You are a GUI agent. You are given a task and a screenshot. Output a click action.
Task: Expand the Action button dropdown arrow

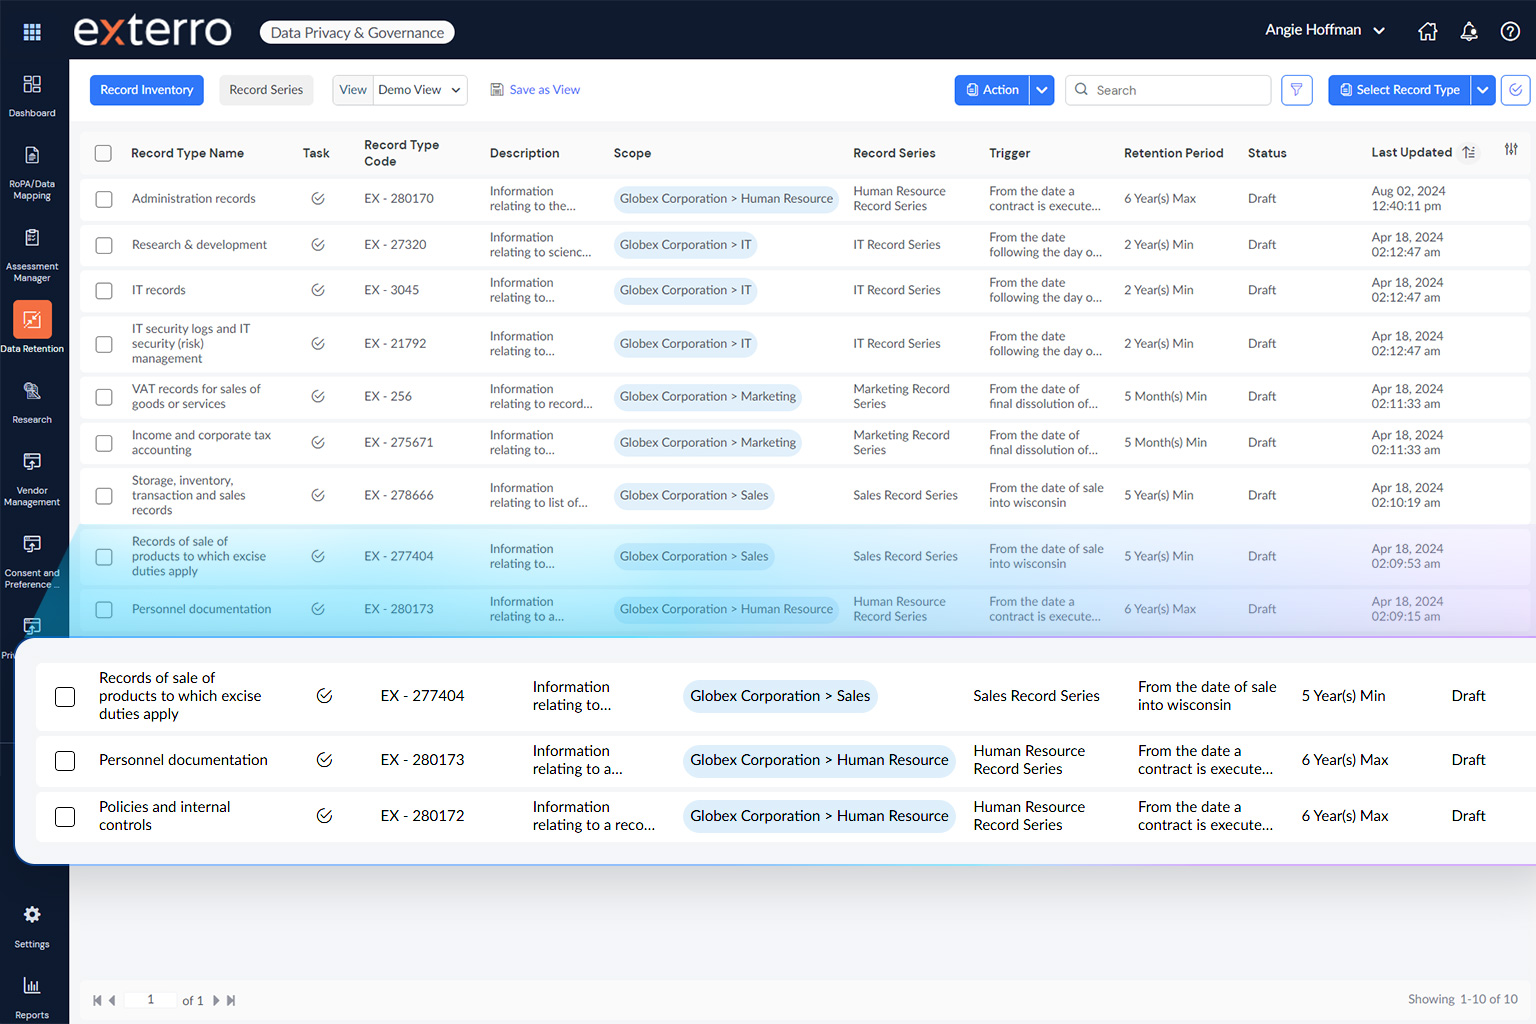[x=1042, y=90]
